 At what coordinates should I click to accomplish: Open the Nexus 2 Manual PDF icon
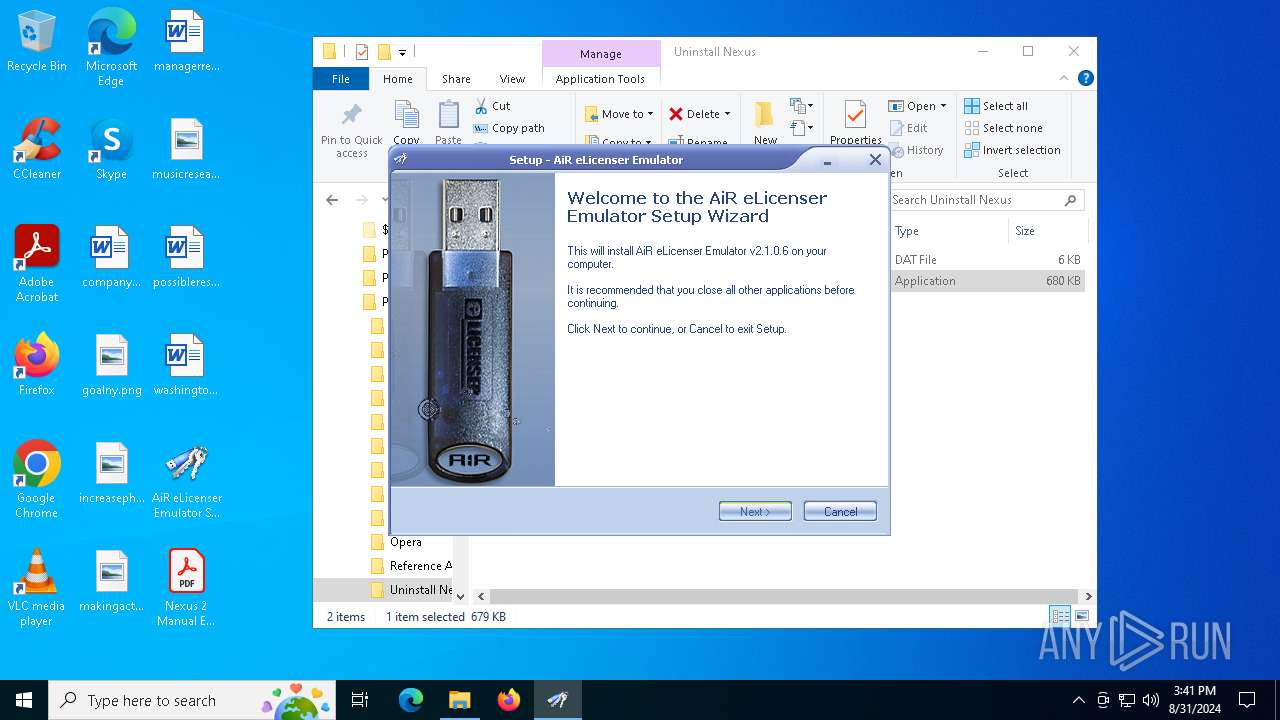(186, 588)
